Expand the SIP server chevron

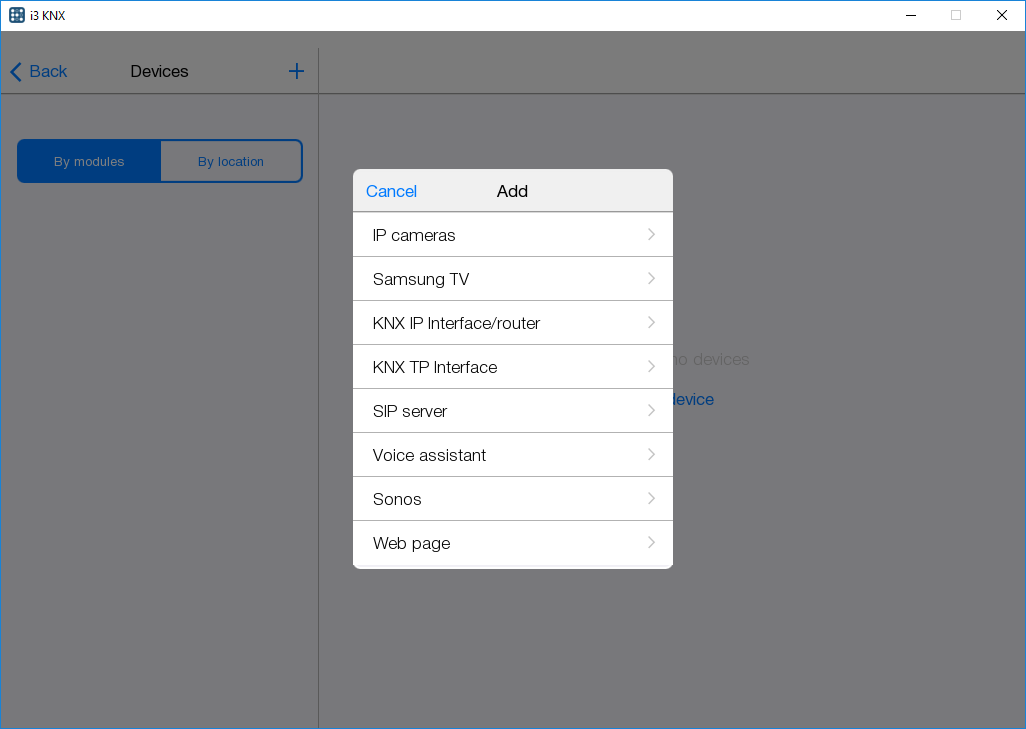651,411
